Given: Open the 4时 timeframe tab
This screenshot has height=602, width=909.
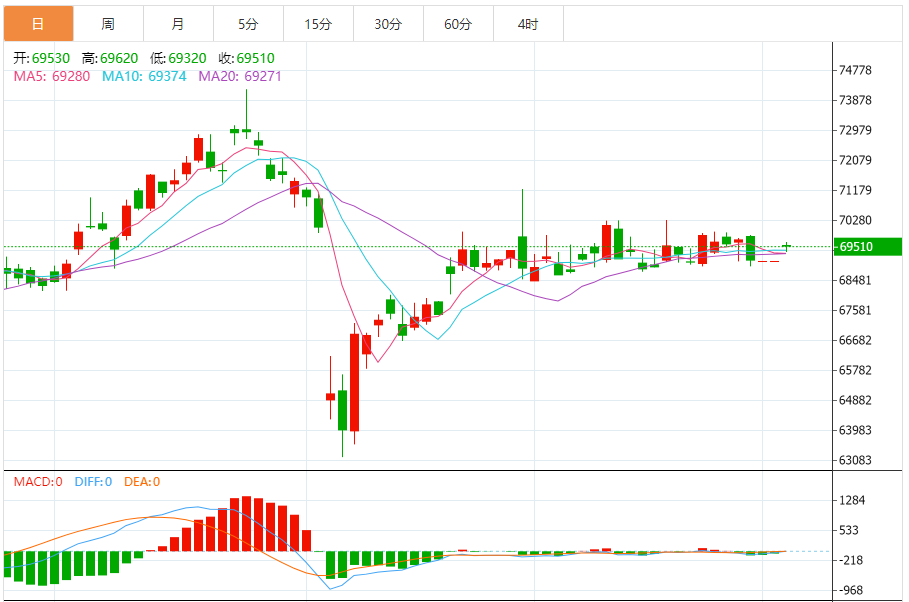Looking at the screenshot, I should click(529, 24).
